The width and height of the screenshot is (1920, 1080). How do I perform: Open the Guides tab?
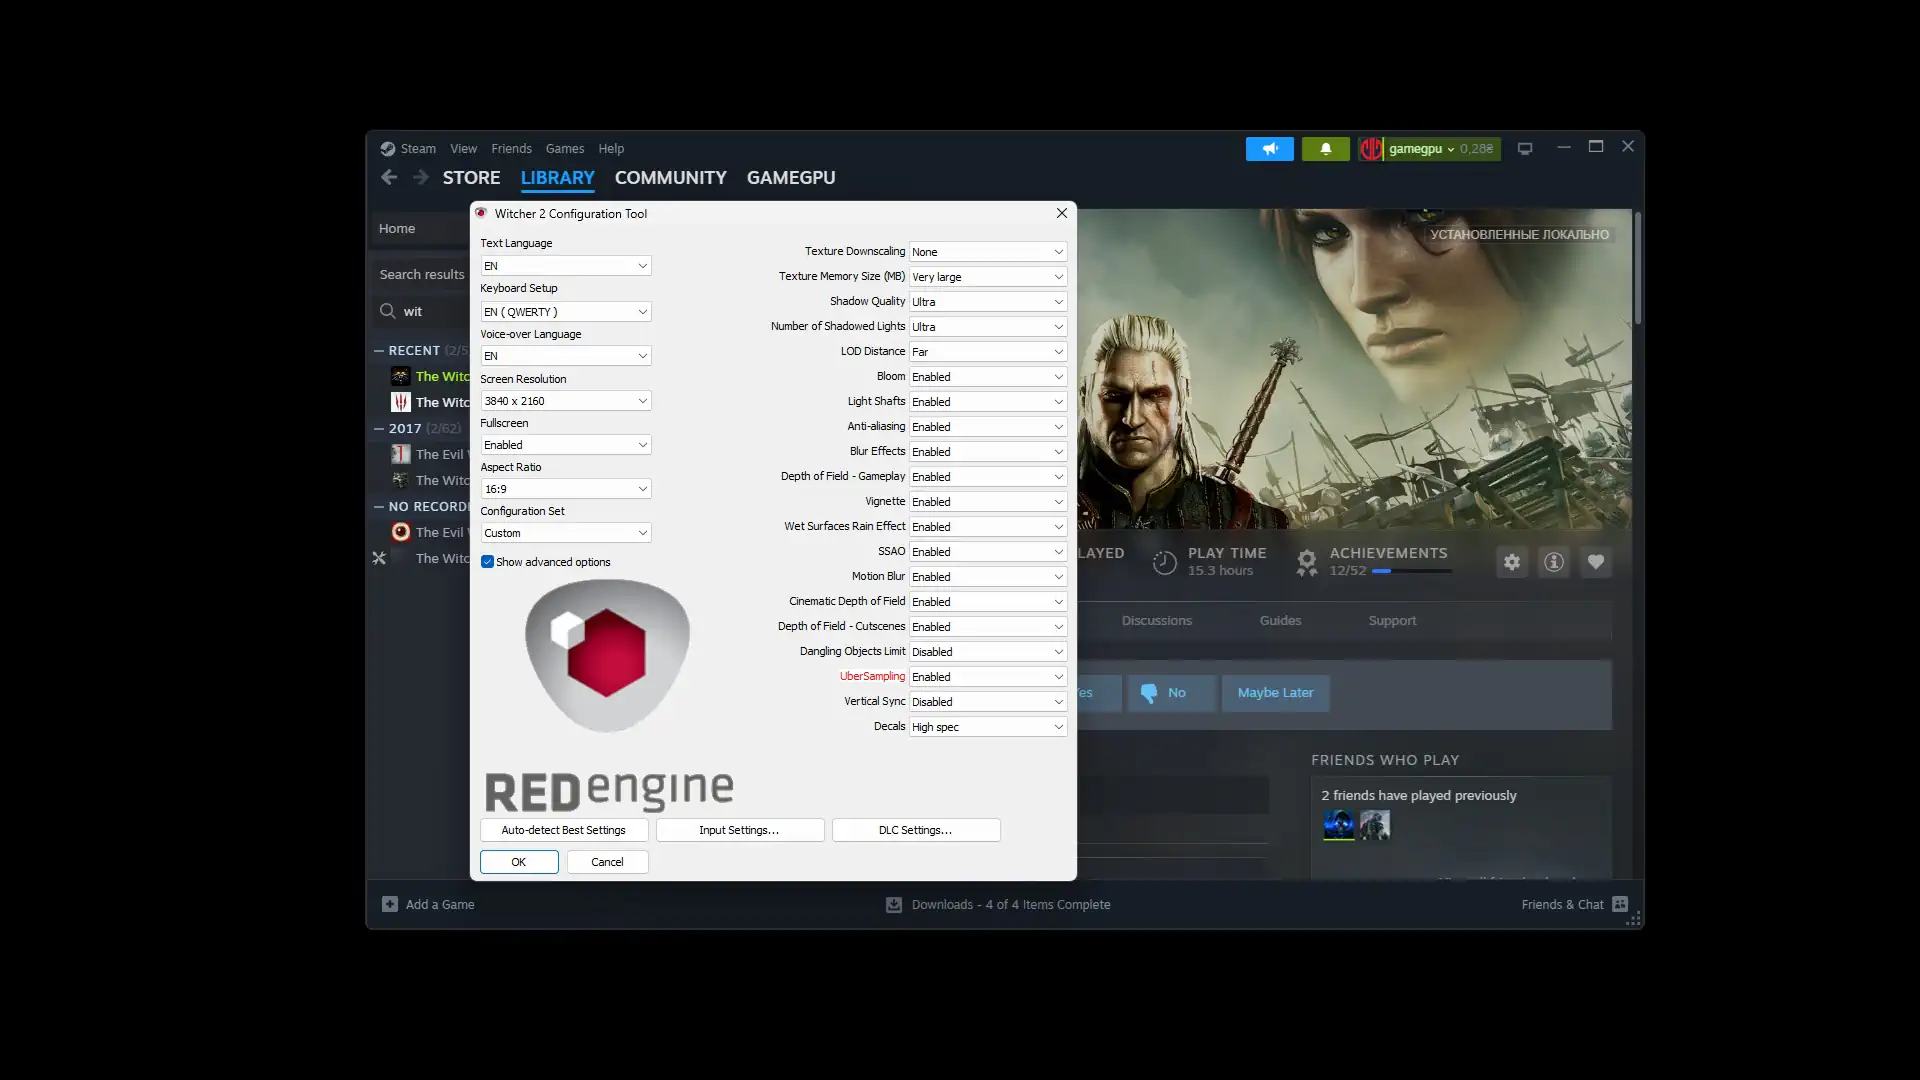(x=1280, y=621)
